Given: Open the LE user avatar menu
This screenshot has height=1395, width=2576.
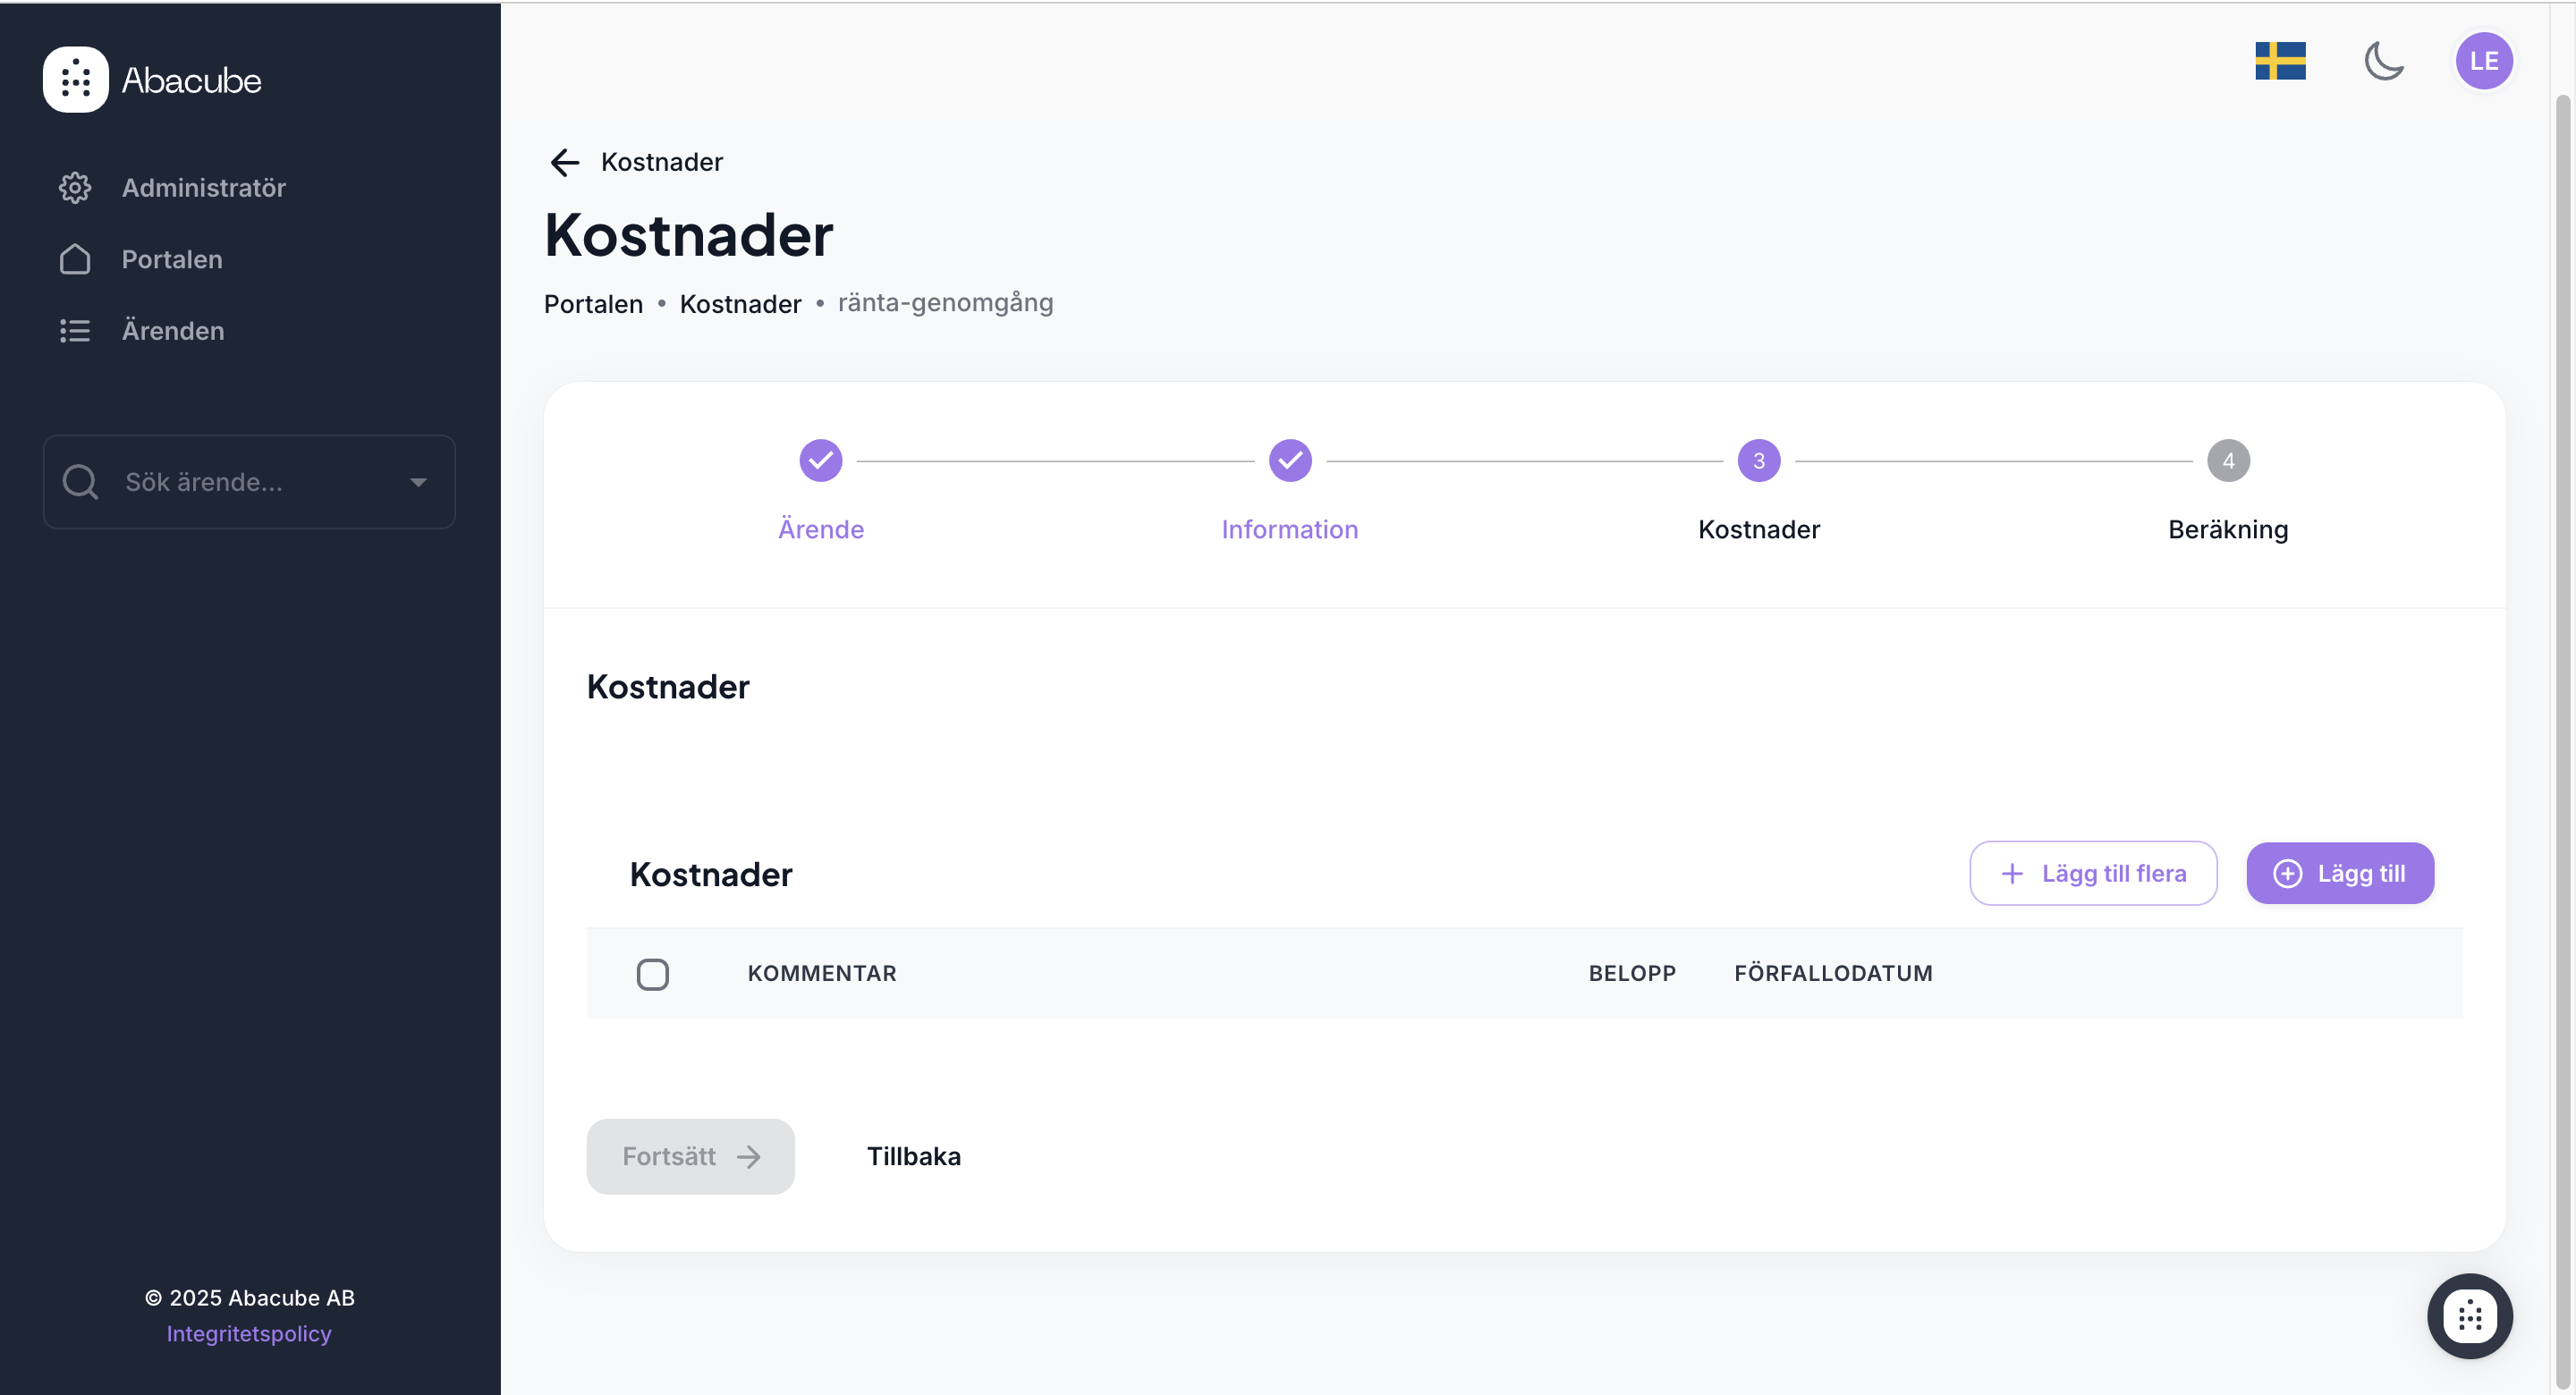Looking at the screenshot, I should pyautogui.click(x=2483, y=61).
